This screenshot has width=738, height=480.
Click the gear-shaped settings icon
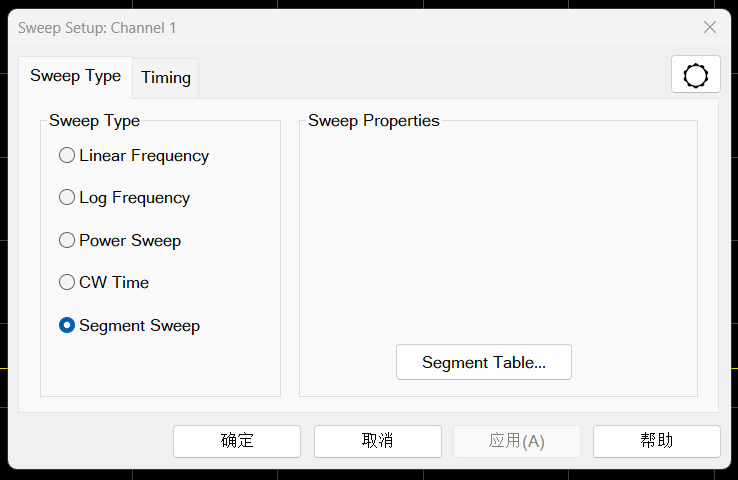(x=695, y=76)
